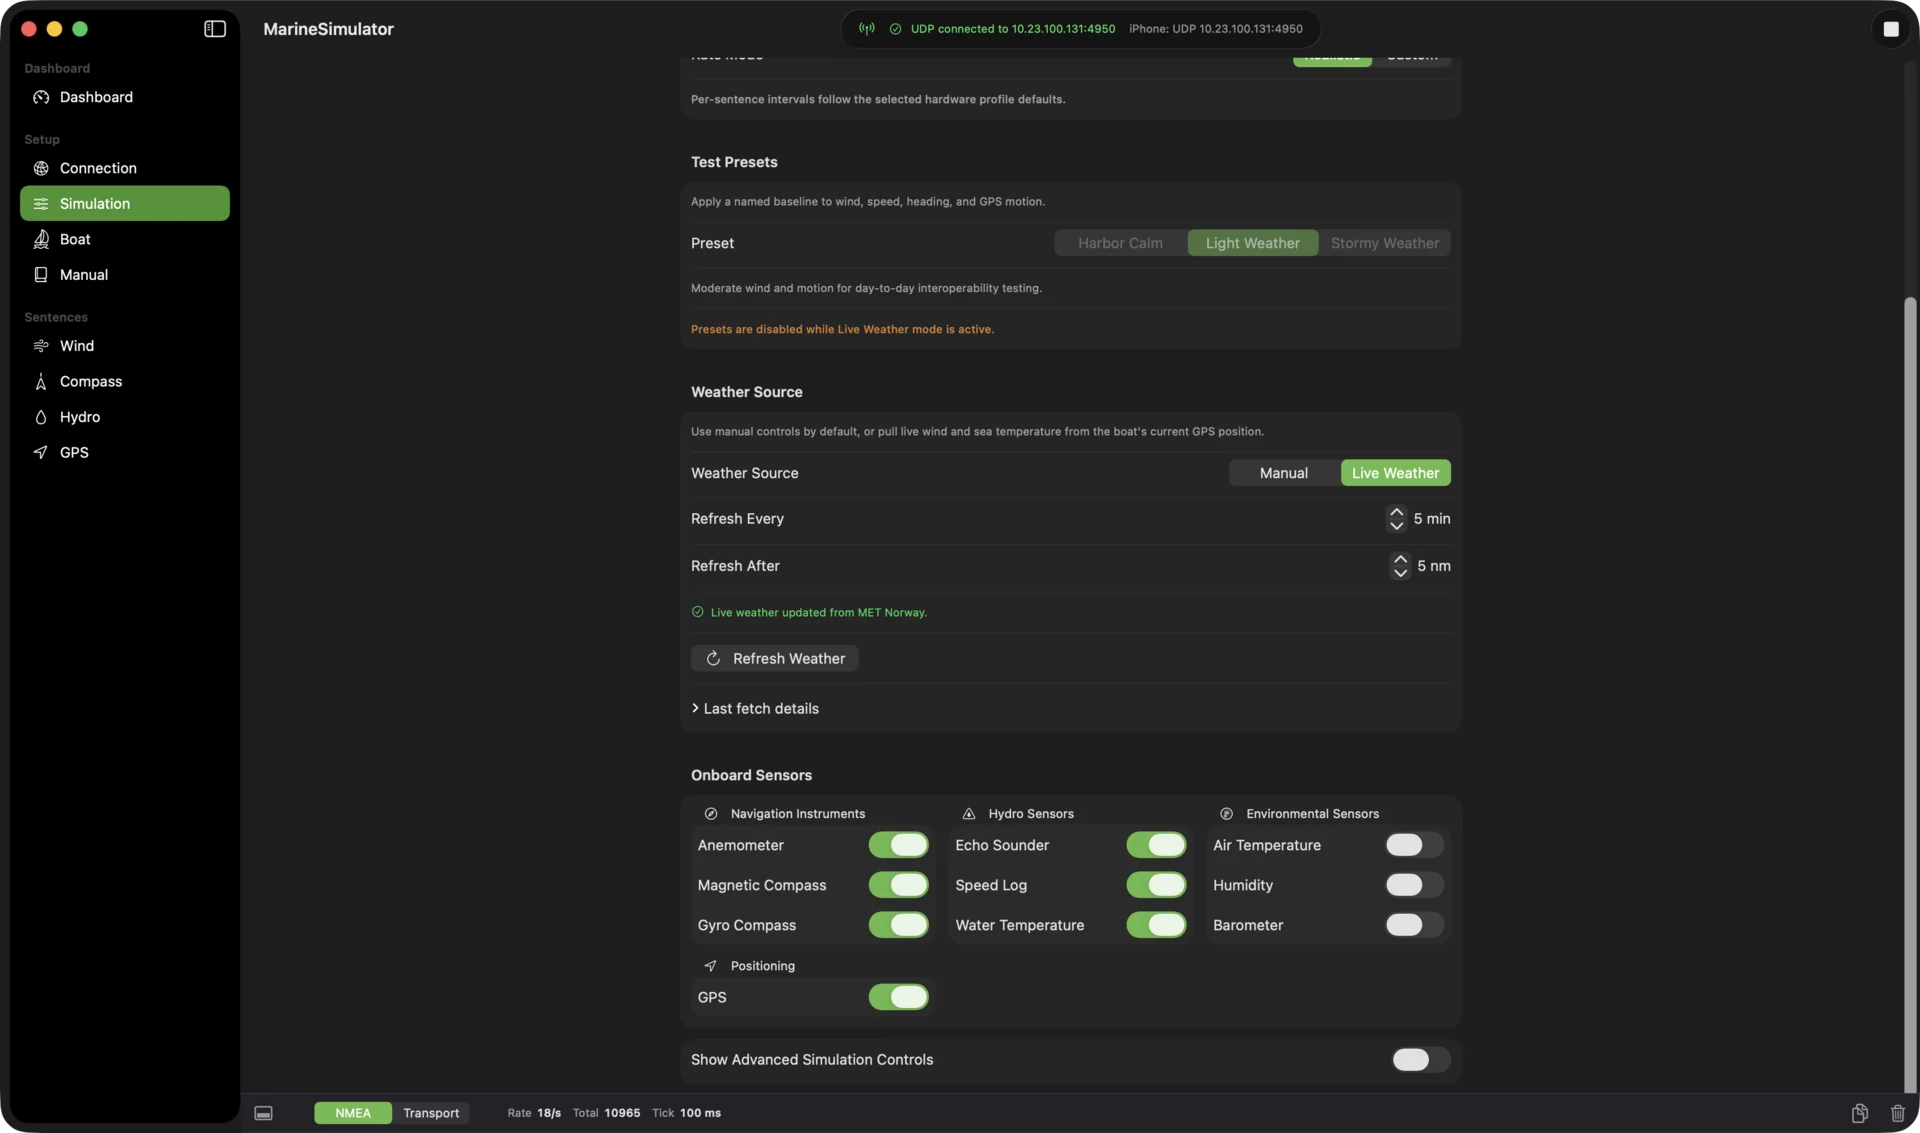Open the Manual book icon item
Screen dimensions: 1920x1133
[x=41, y=275]
